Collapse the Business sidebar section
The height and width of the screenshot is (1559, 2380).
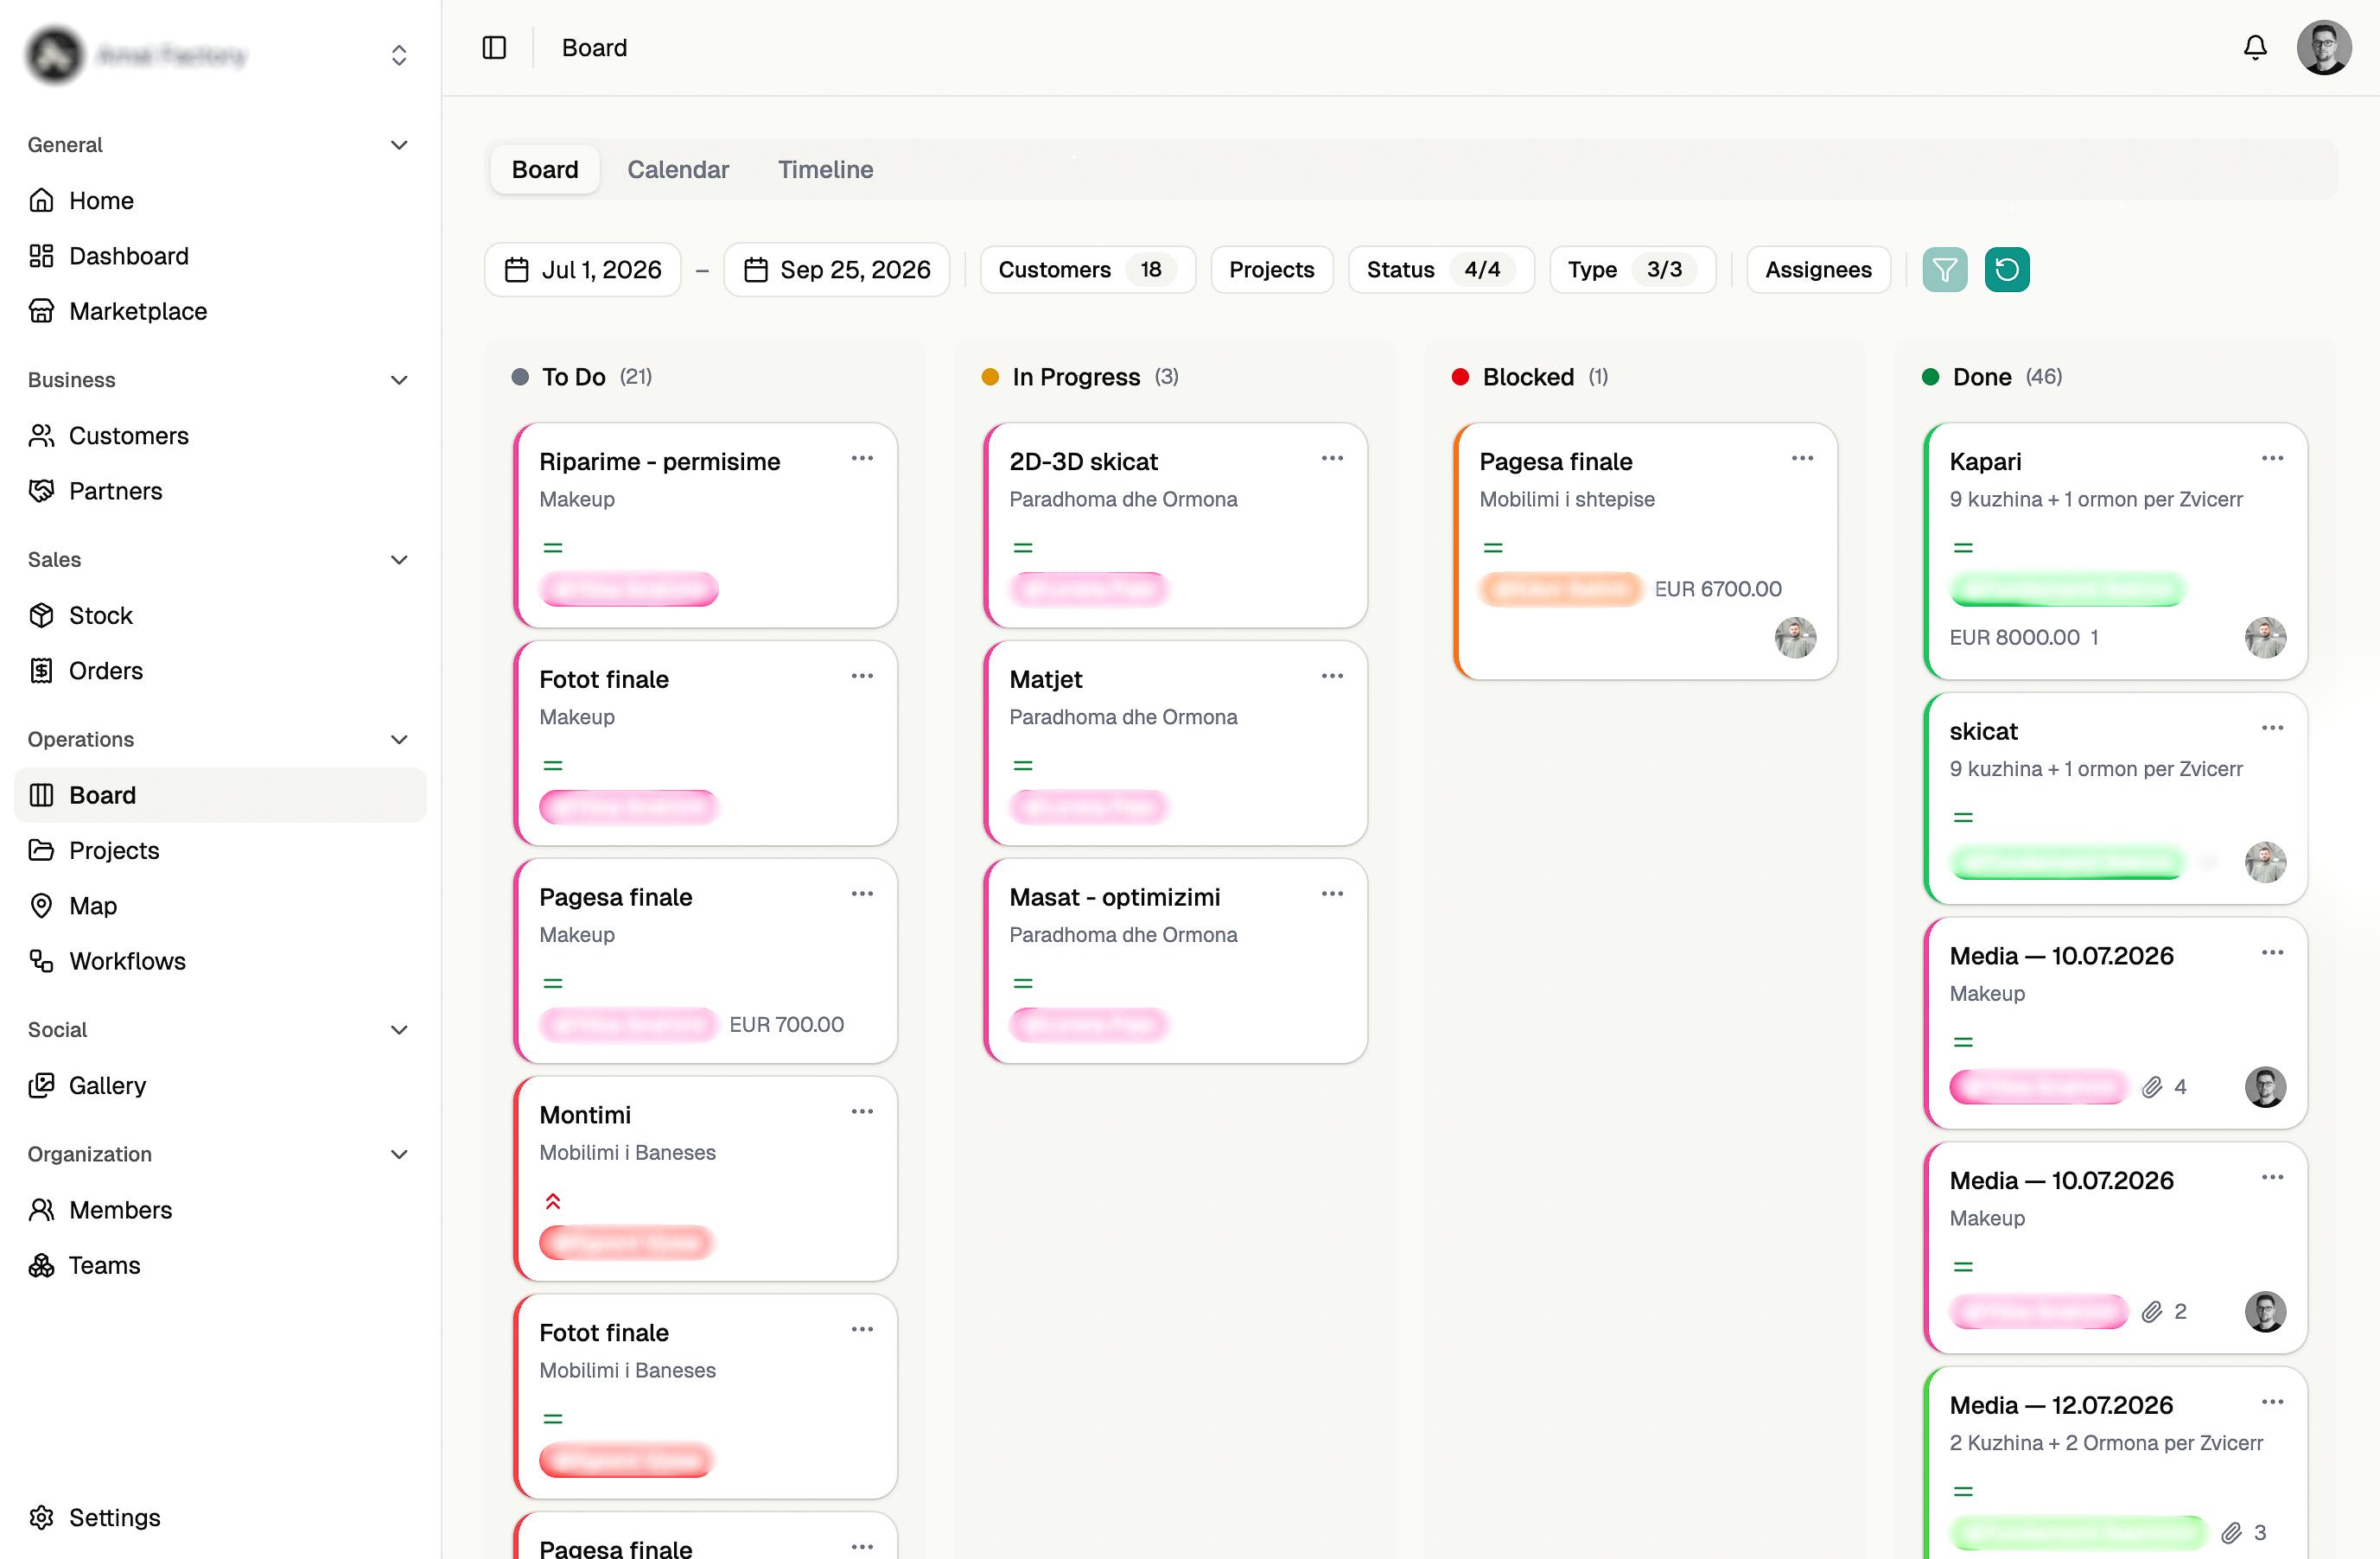click(399, 380)
